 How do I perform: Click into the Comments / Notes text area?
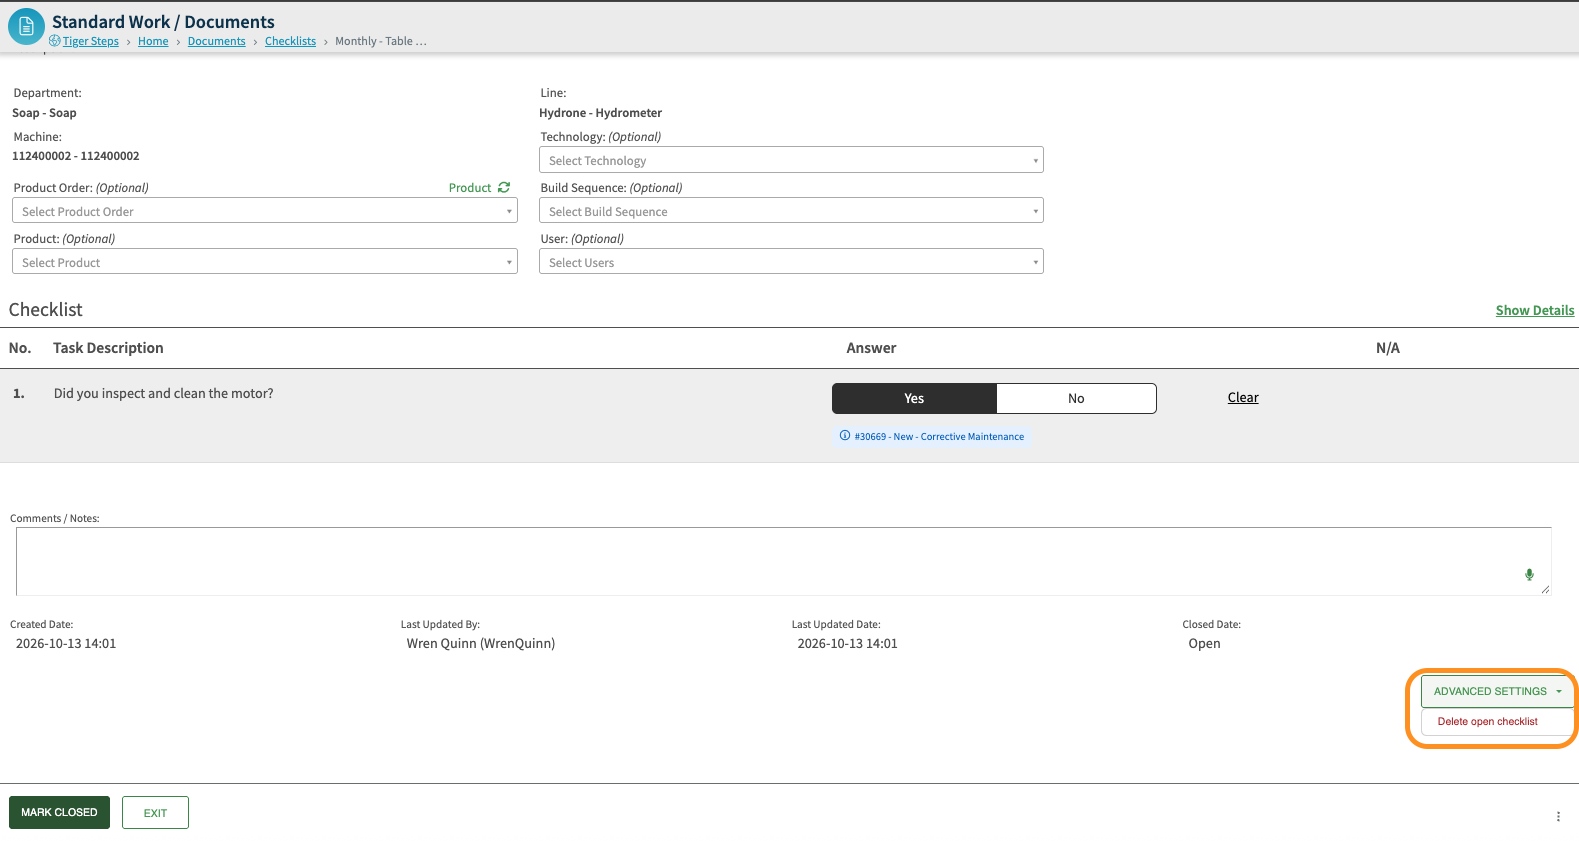pyautogui.click(x=783, y=561)
